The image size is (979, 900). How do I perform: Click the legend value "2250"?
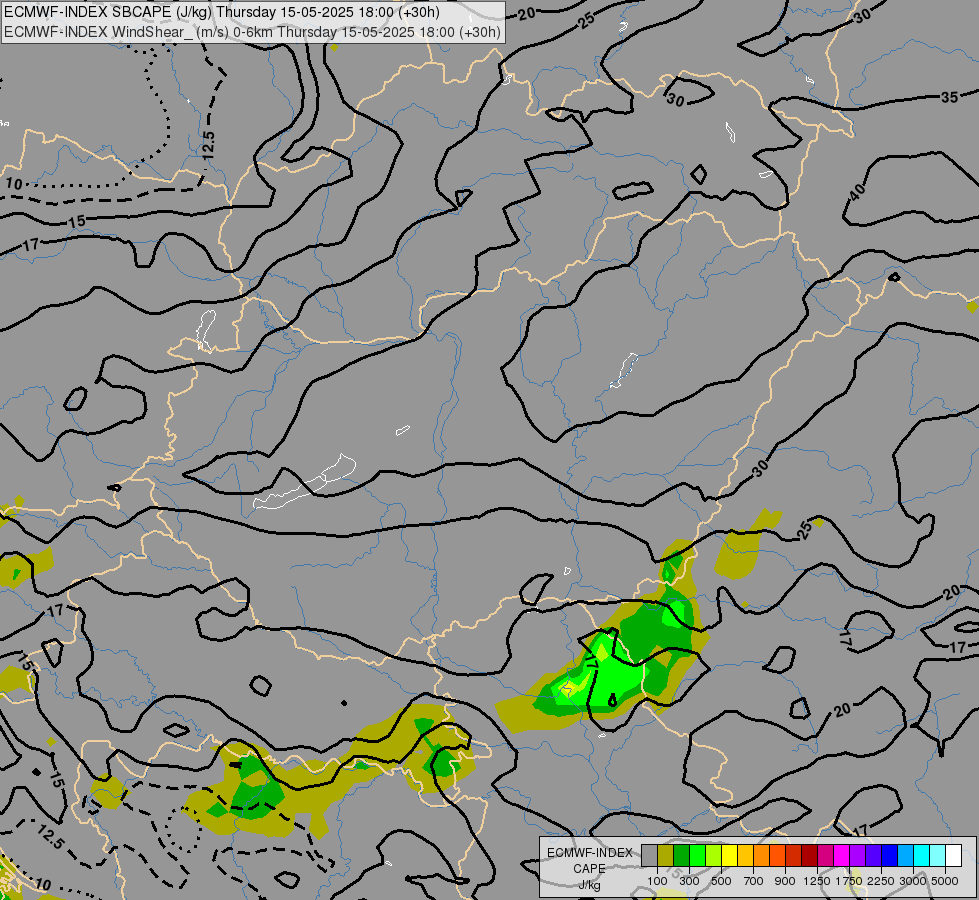(x=882, y=881)
